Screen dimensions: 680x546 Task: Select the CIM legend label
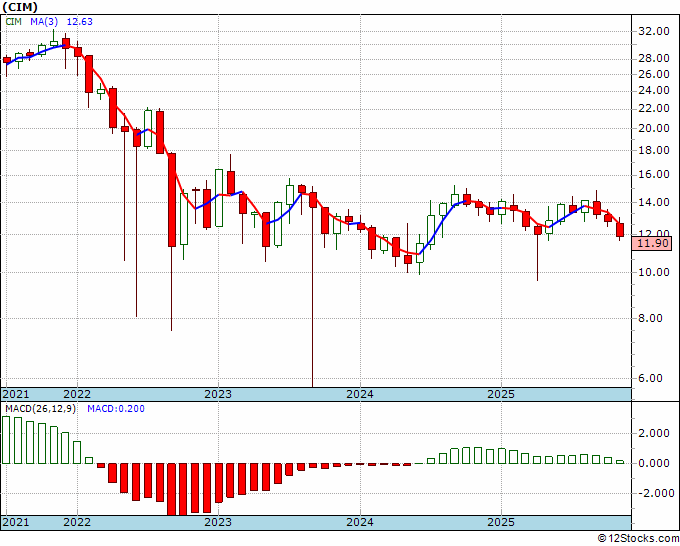[13, 22]
